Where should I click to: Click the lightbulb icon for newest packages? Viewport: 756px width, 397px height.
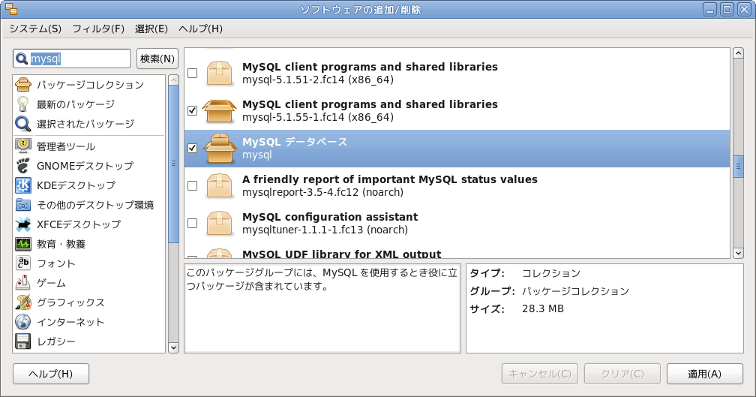click(23, 104)
